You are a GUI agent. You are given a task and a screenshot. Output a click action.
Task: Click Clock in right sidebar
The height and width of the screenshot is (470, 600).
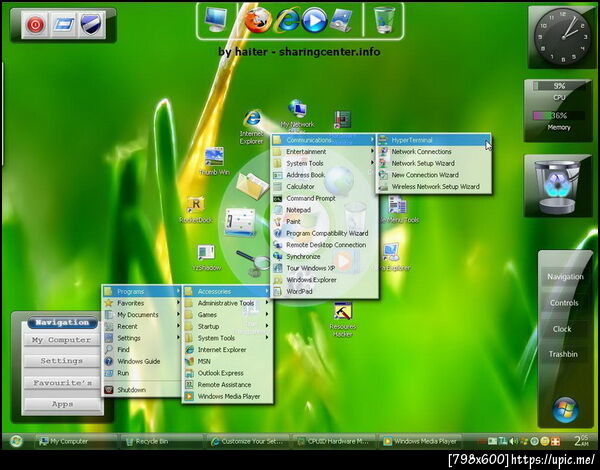[562, 329]
